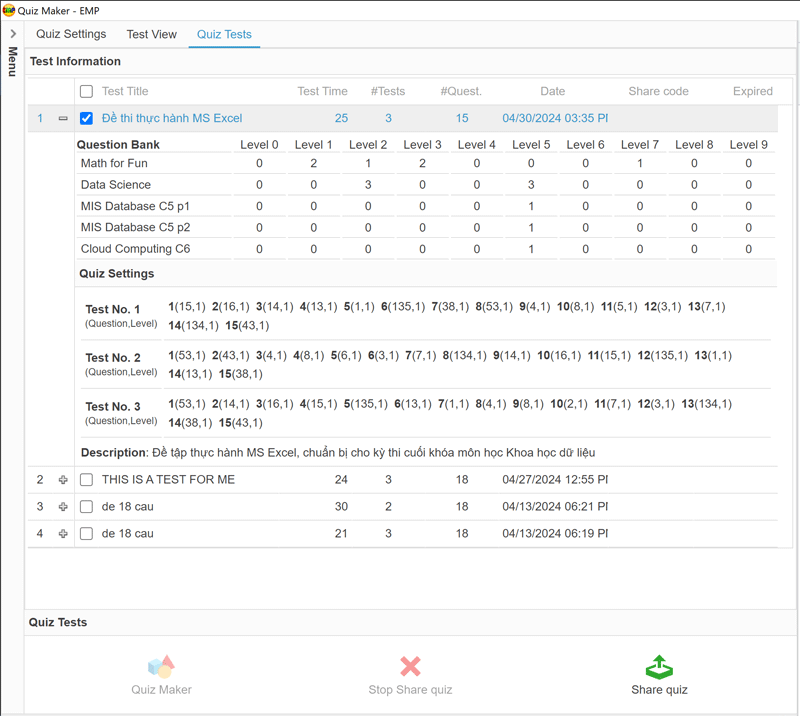Expand row 2 with the plus icon

(x=63, y=480)
